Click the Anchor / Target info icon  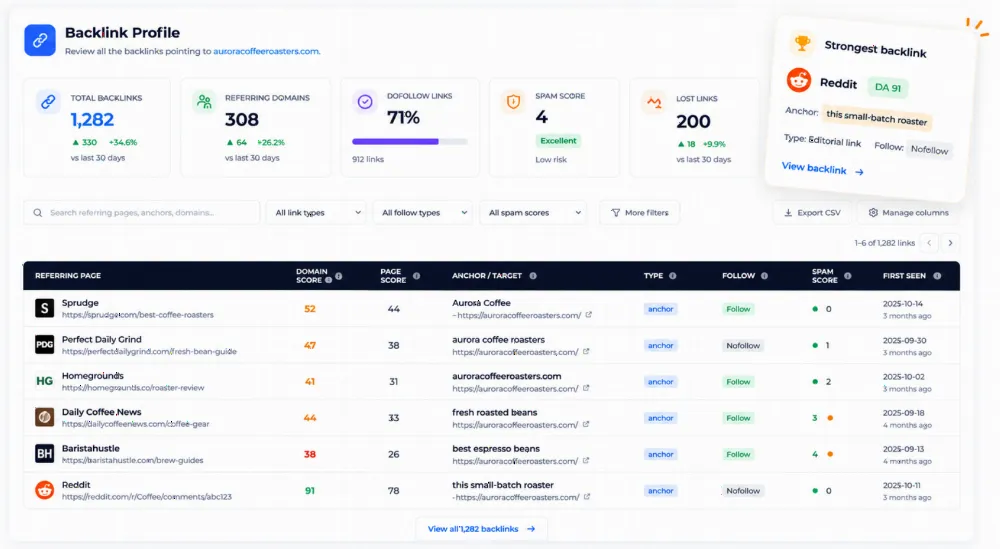[533, 276]
